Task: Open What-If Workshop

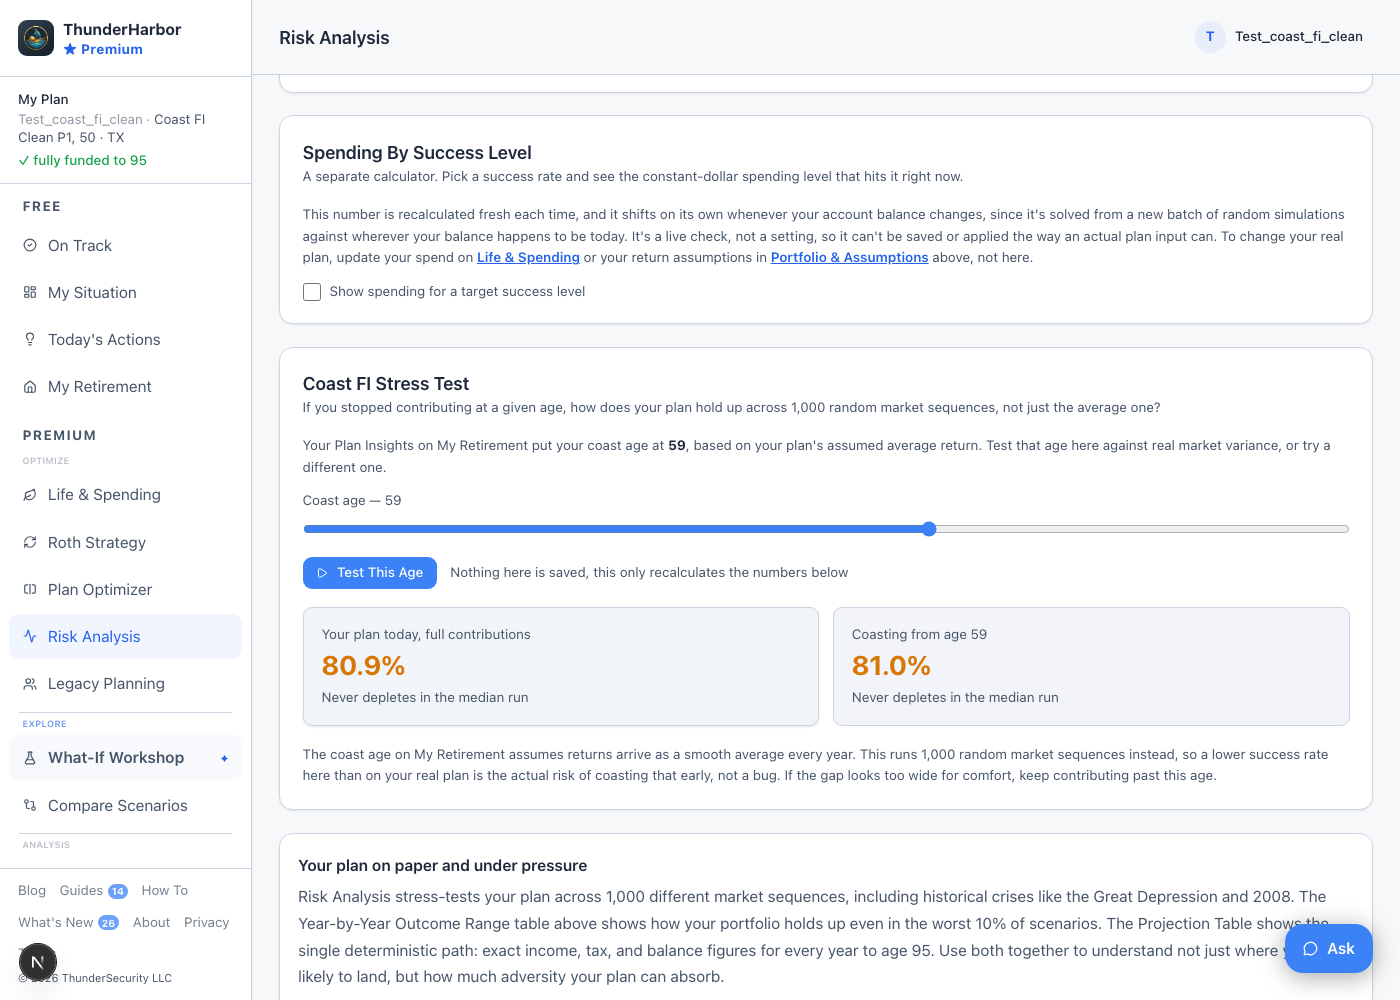Action: (125, 758)
